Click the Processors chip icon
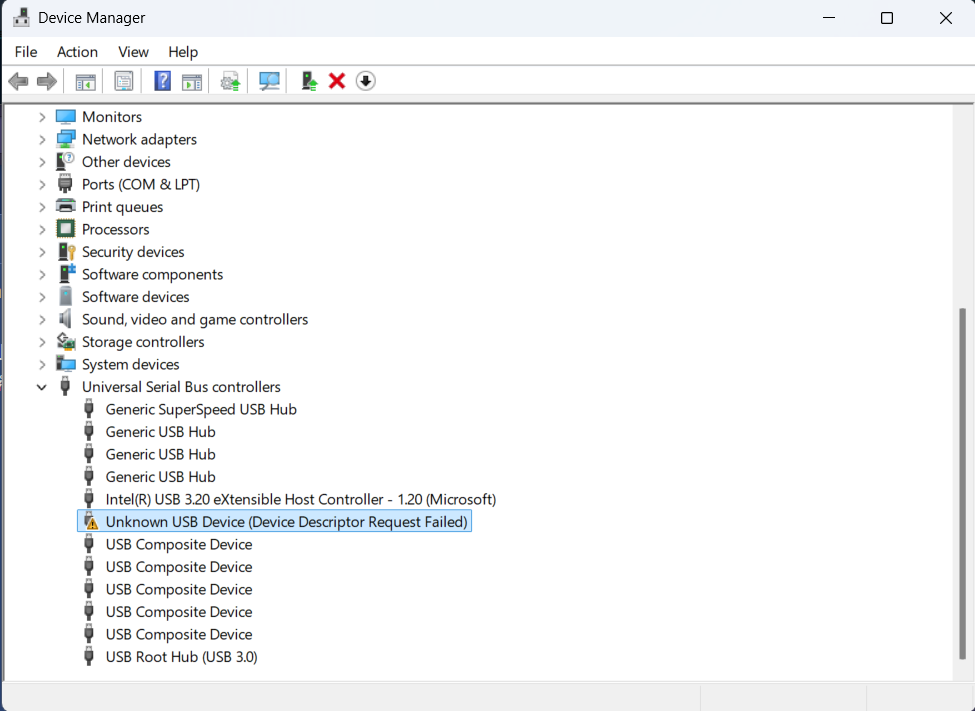The image size is (975, 711). tap(65, 229)
